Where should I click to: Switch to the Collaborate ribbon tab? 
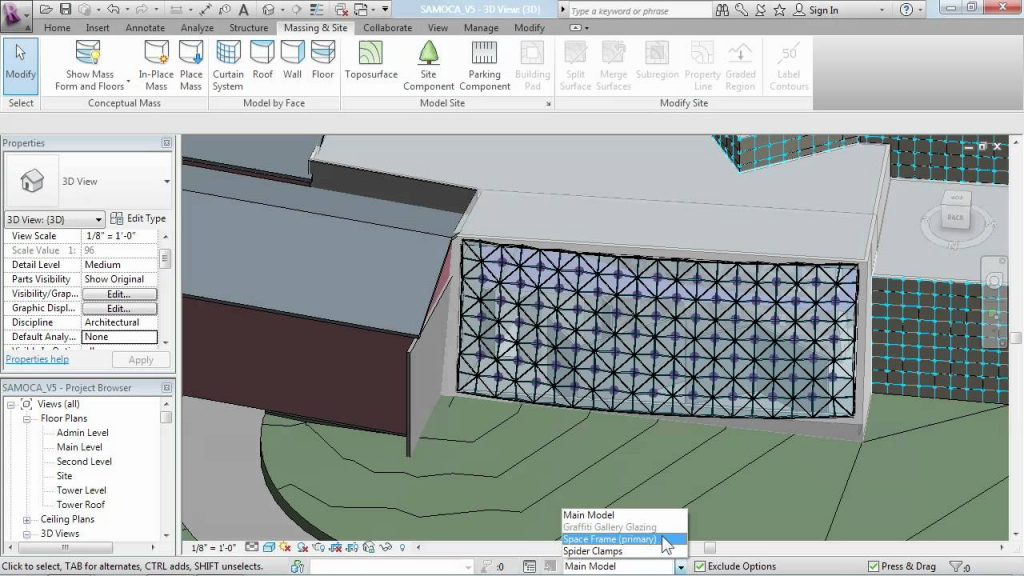tap(388, 28)
